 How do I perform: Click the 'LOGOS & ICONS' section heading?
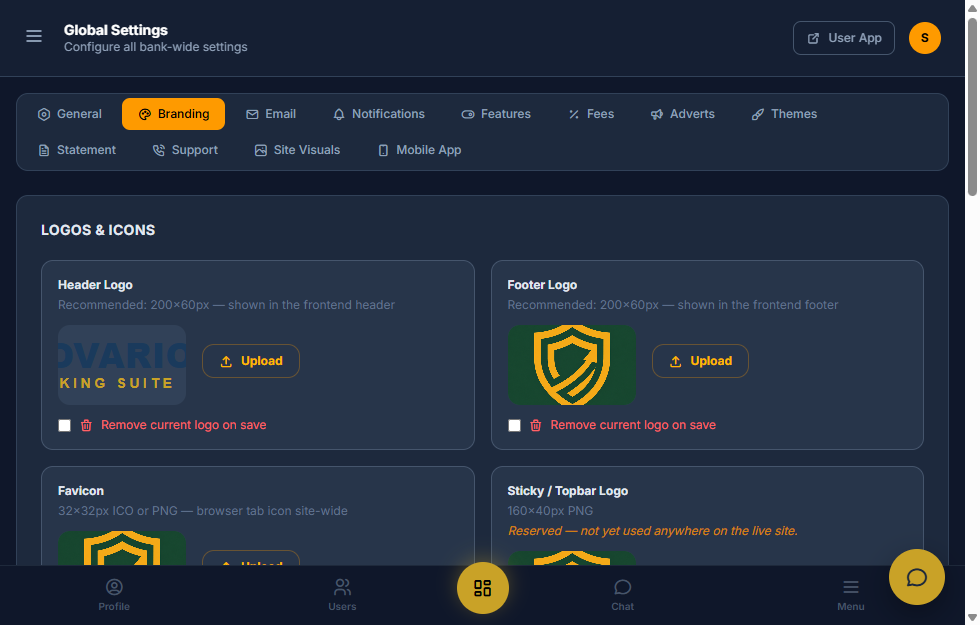(x=98, y=230)
